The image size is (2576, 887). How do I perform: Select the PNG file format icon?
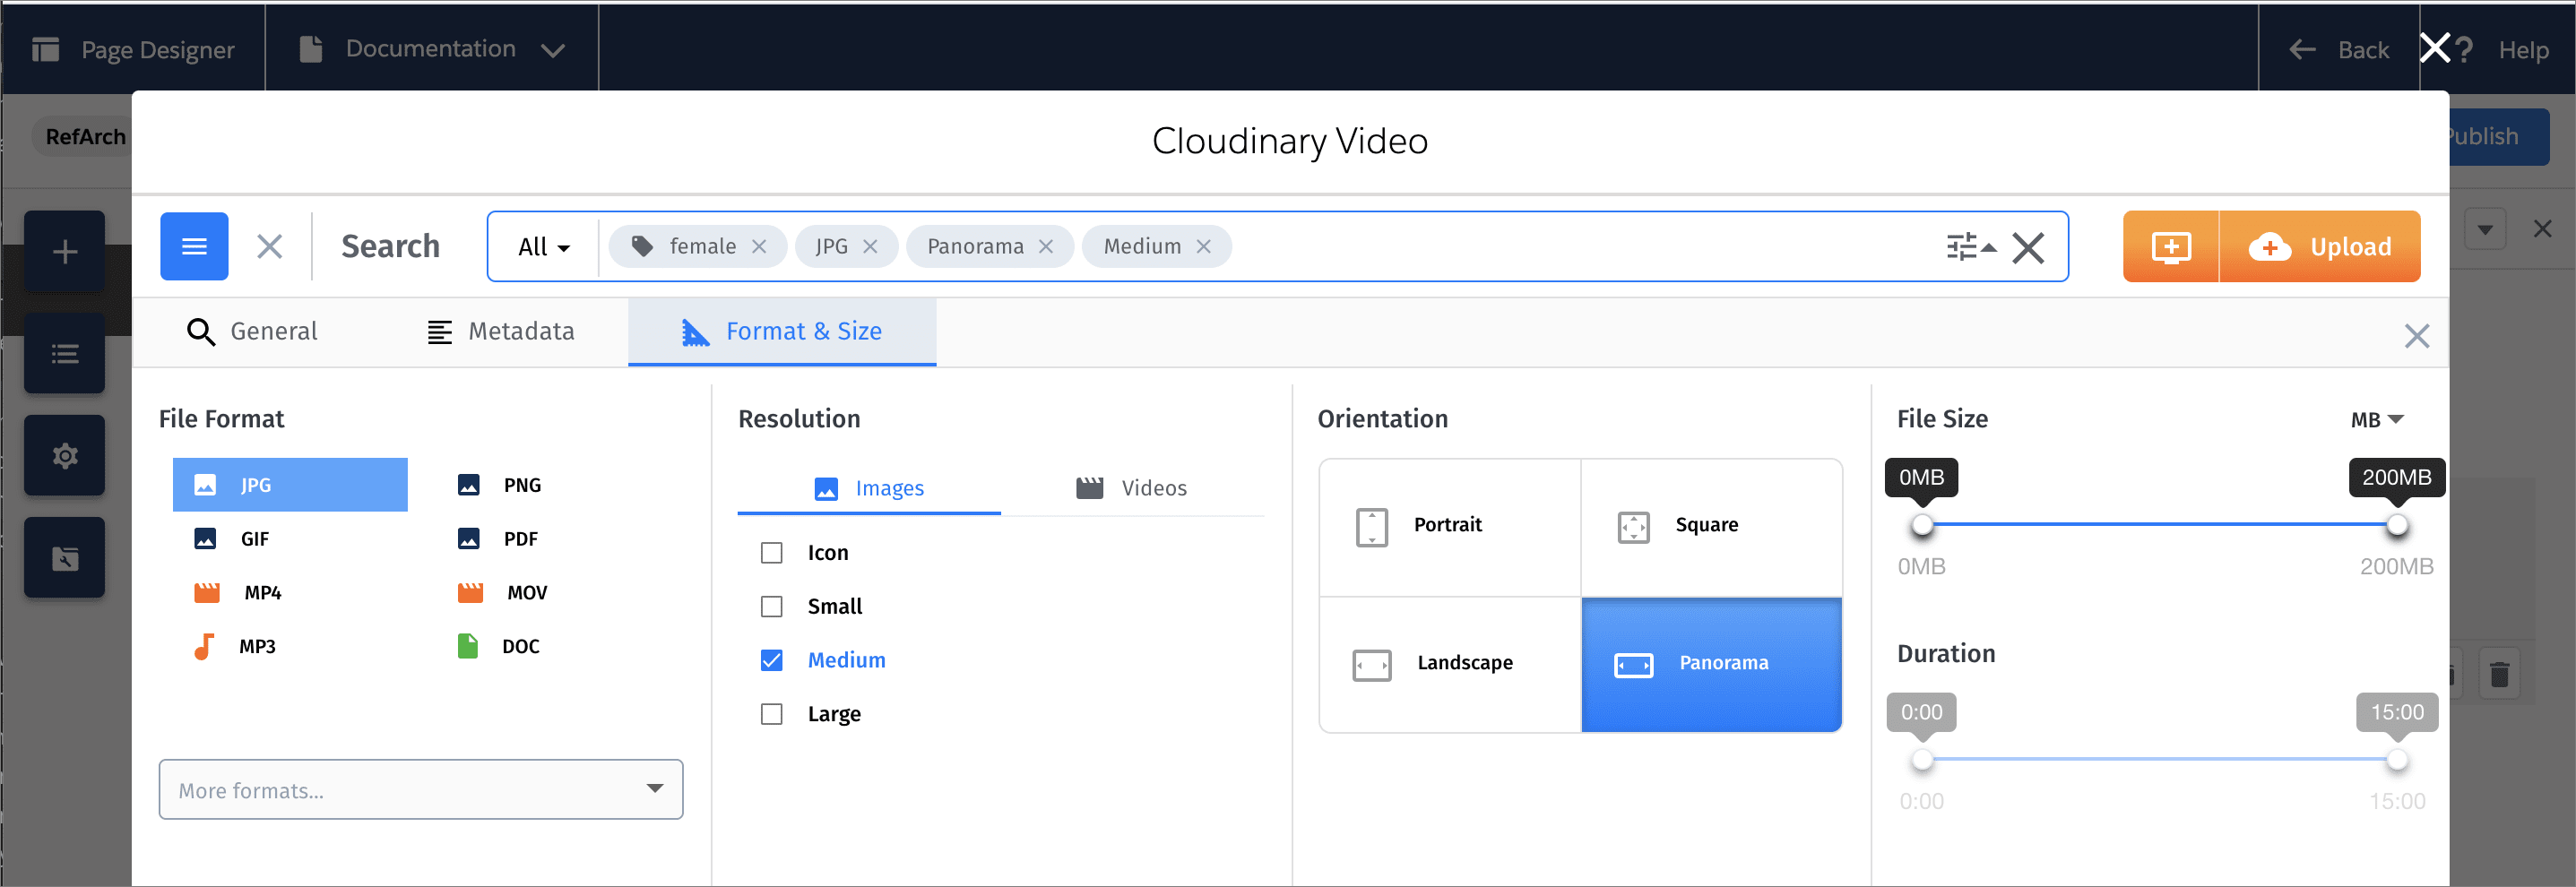(x=470, y=484)
